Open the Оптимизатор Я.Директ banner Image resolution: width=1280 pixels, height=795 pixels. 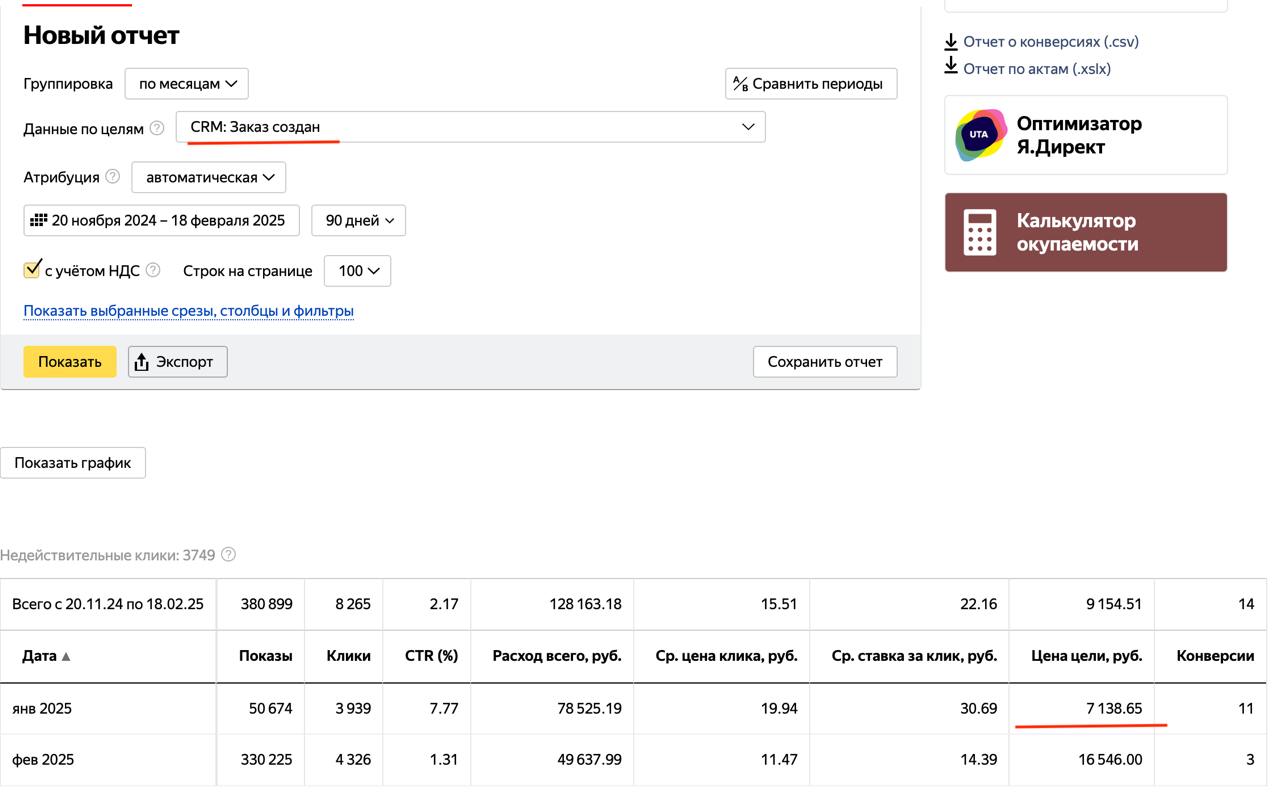click(x=1086, y=135)
